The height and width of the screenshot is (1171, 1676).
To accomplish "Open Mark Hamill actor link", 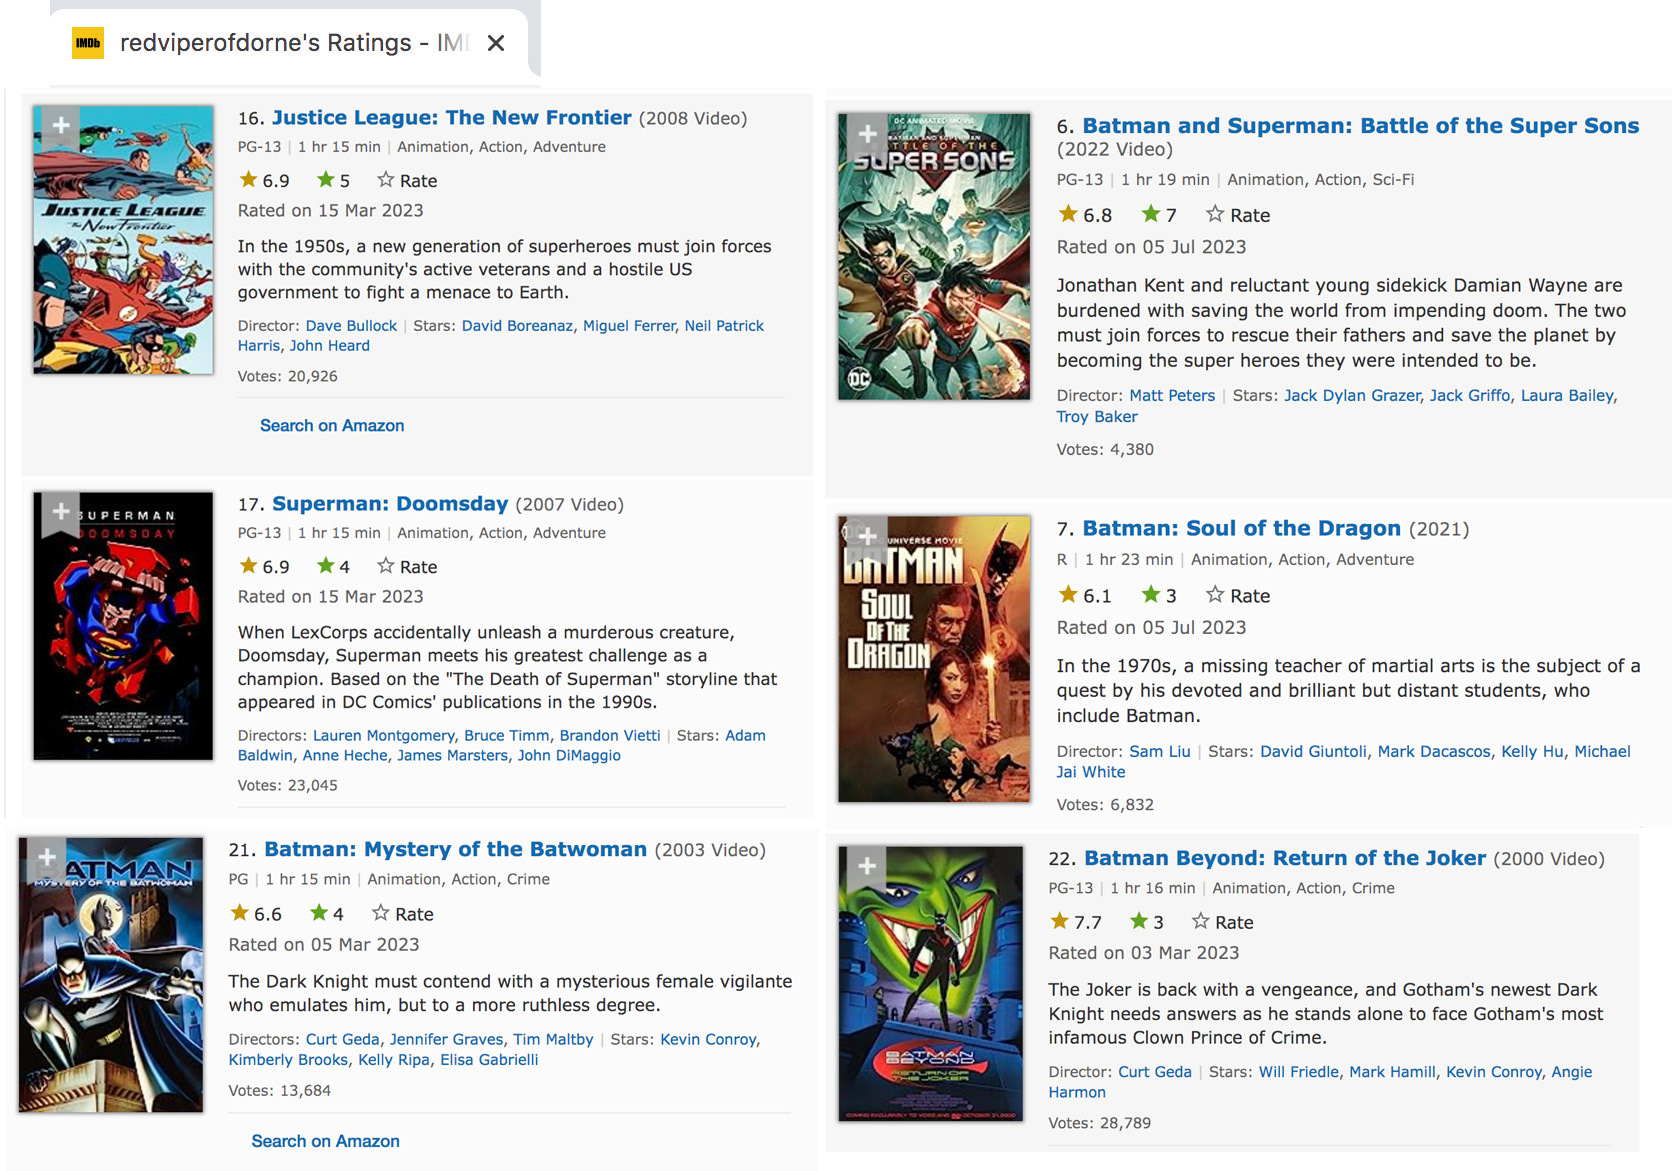I will click(1392, 1072).
